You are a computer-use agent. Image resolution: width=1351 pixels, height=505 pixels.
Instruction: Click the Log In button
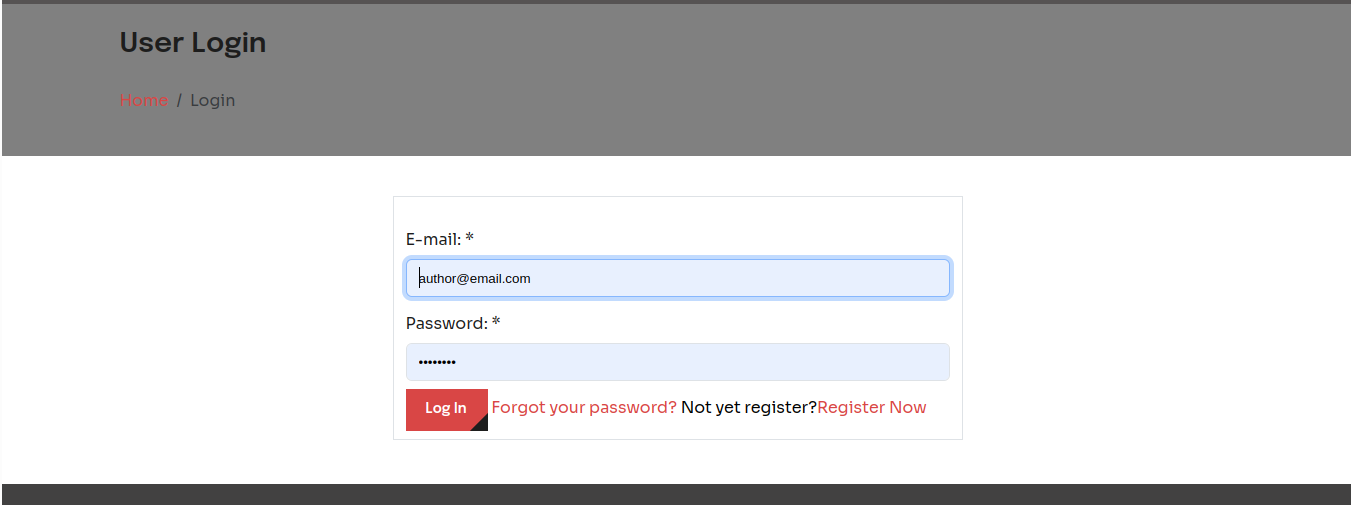[445, 408]
